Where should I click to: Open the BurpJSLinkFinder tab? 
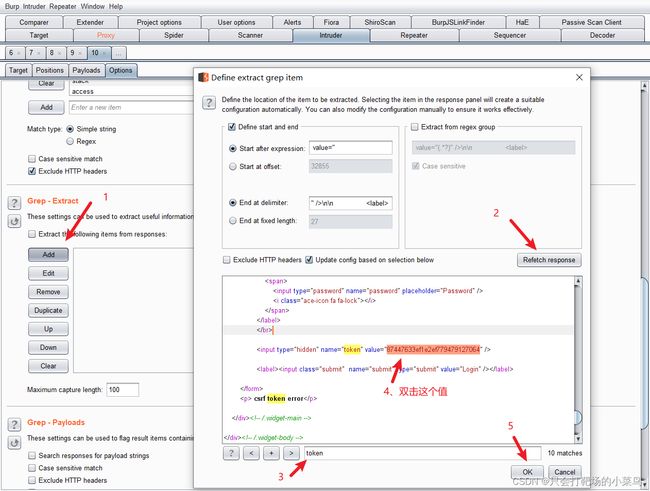click(458, 22)
